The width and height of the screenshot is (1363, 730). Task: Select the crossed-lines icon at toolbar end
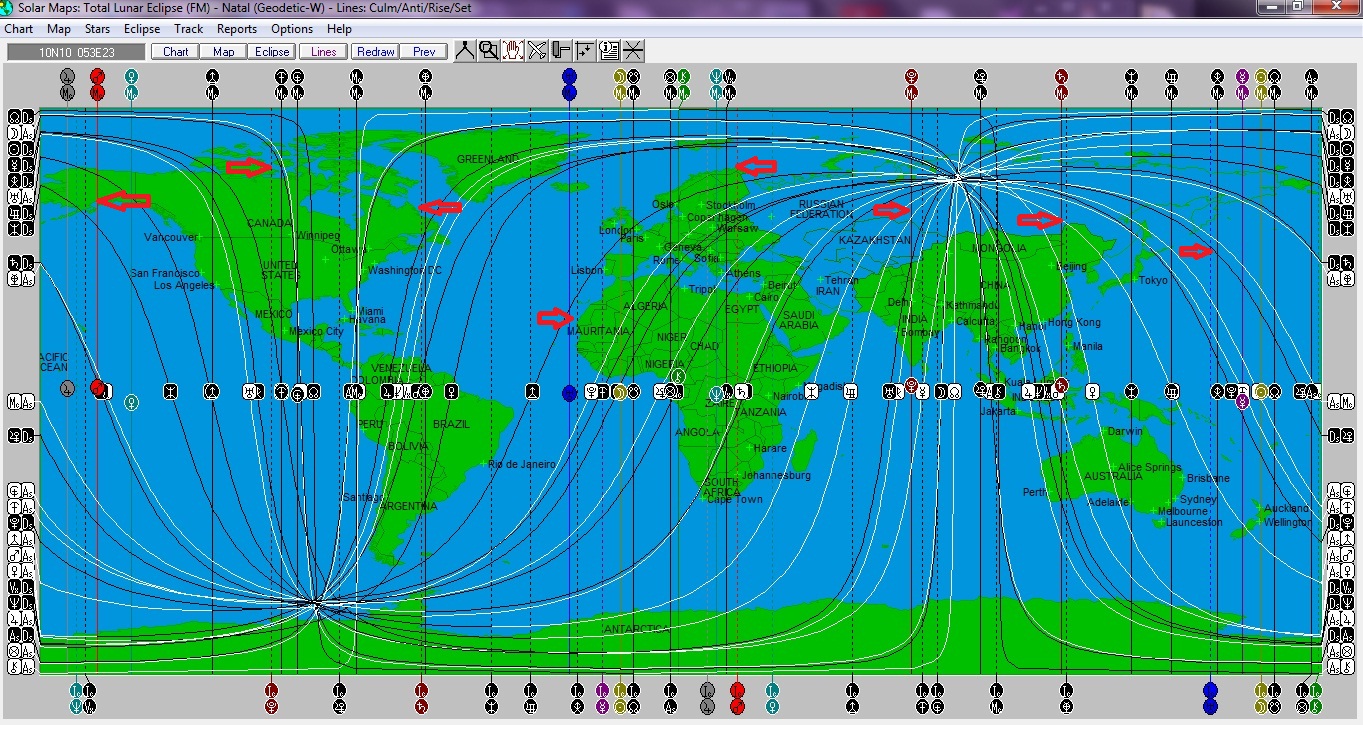(633, 51)
